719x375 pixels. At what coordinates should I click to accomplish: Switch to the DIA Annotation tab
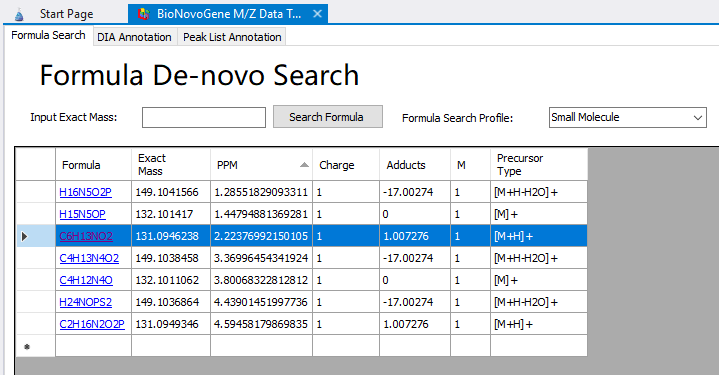coord(134,37)
